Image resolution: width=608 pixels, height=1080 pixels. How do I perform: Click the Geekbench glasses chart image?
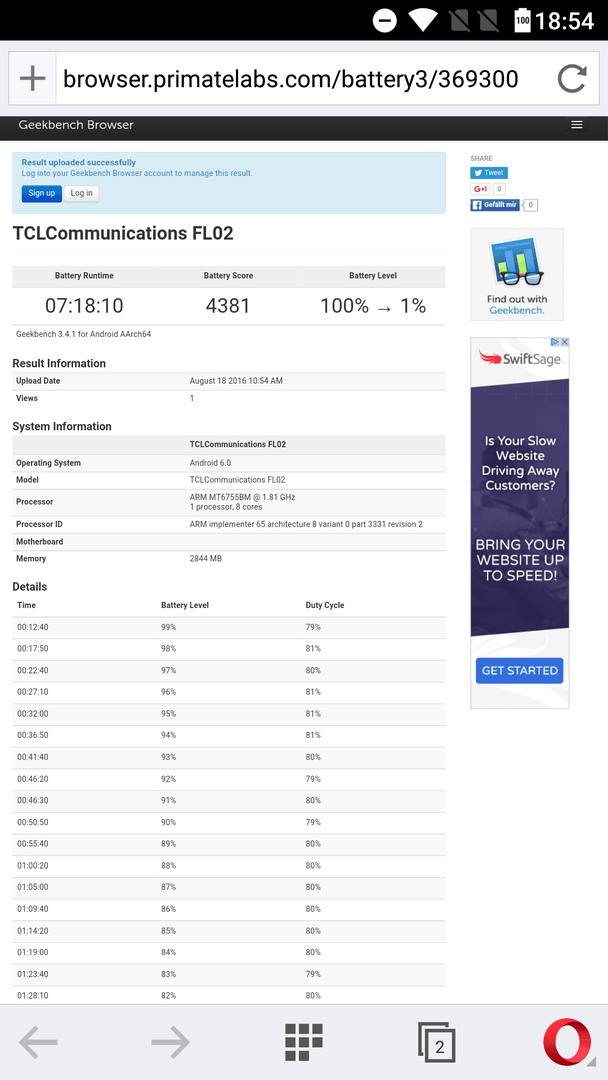point(517,263)
